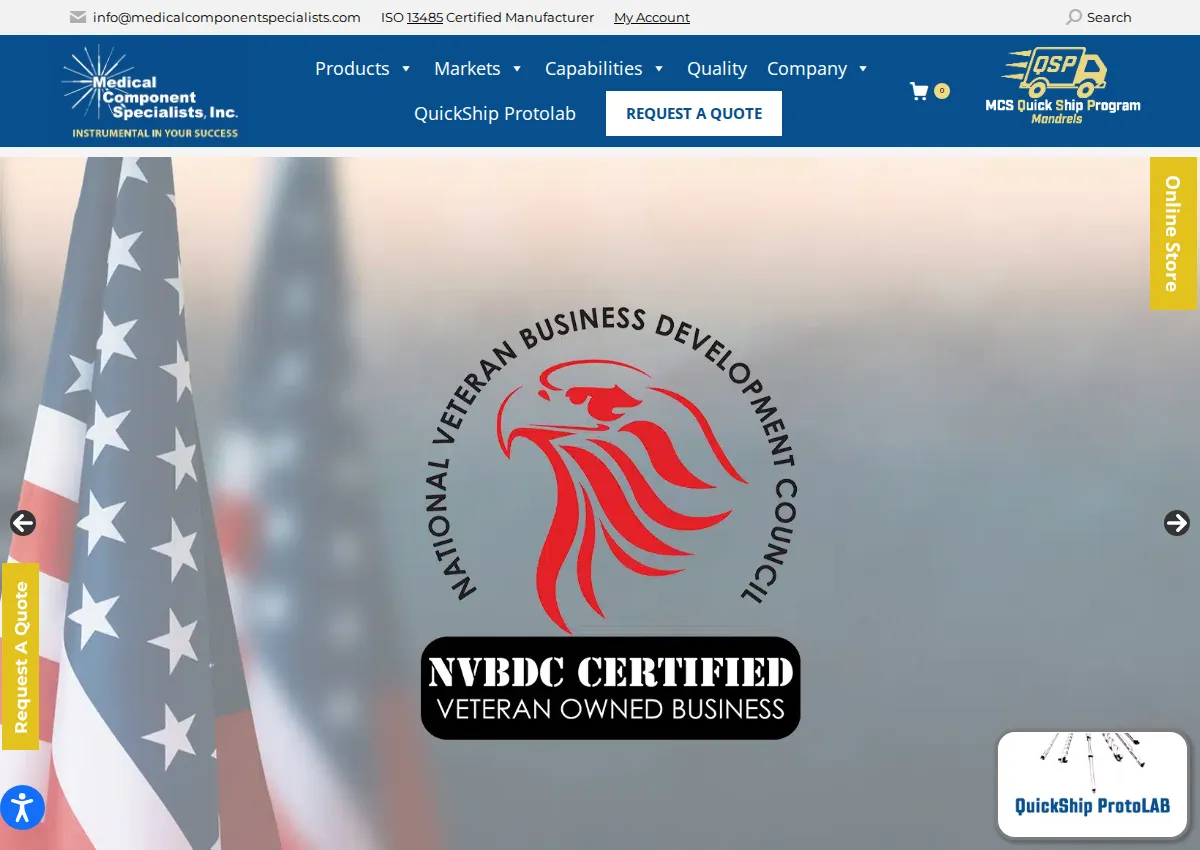1200x850 pixels.
Task: Open the Capabilities menu
Action: click(x=594, y=69)
